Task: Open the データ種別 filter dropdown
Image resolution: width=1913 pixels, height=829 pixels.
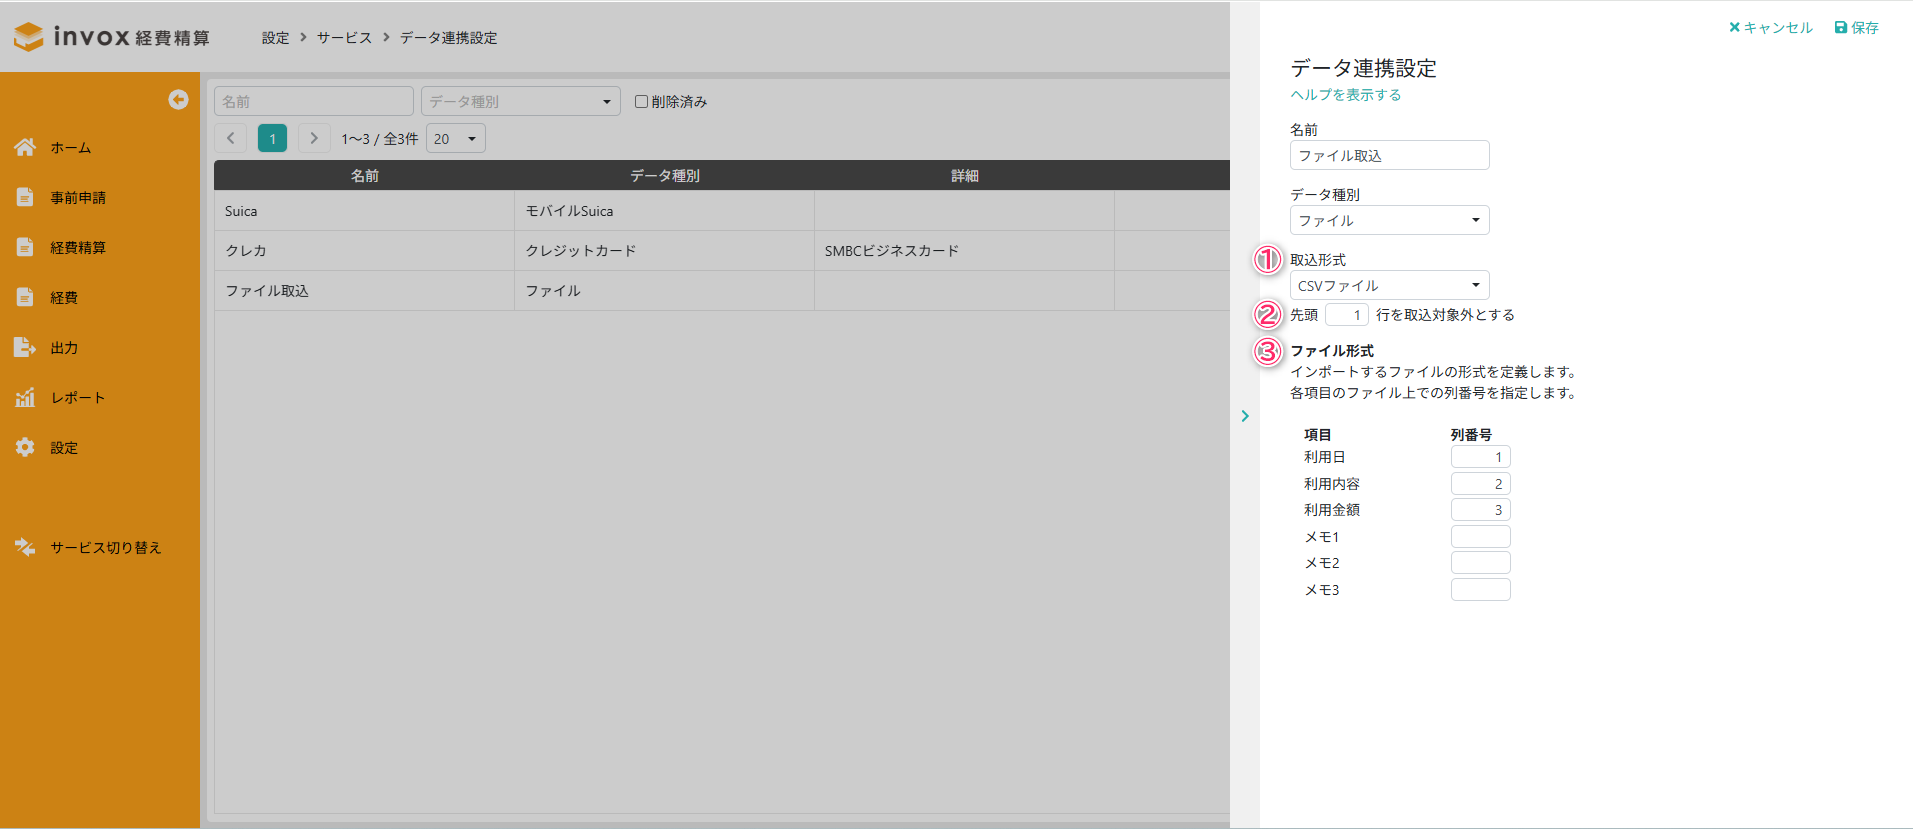Action: coord(520,101)
